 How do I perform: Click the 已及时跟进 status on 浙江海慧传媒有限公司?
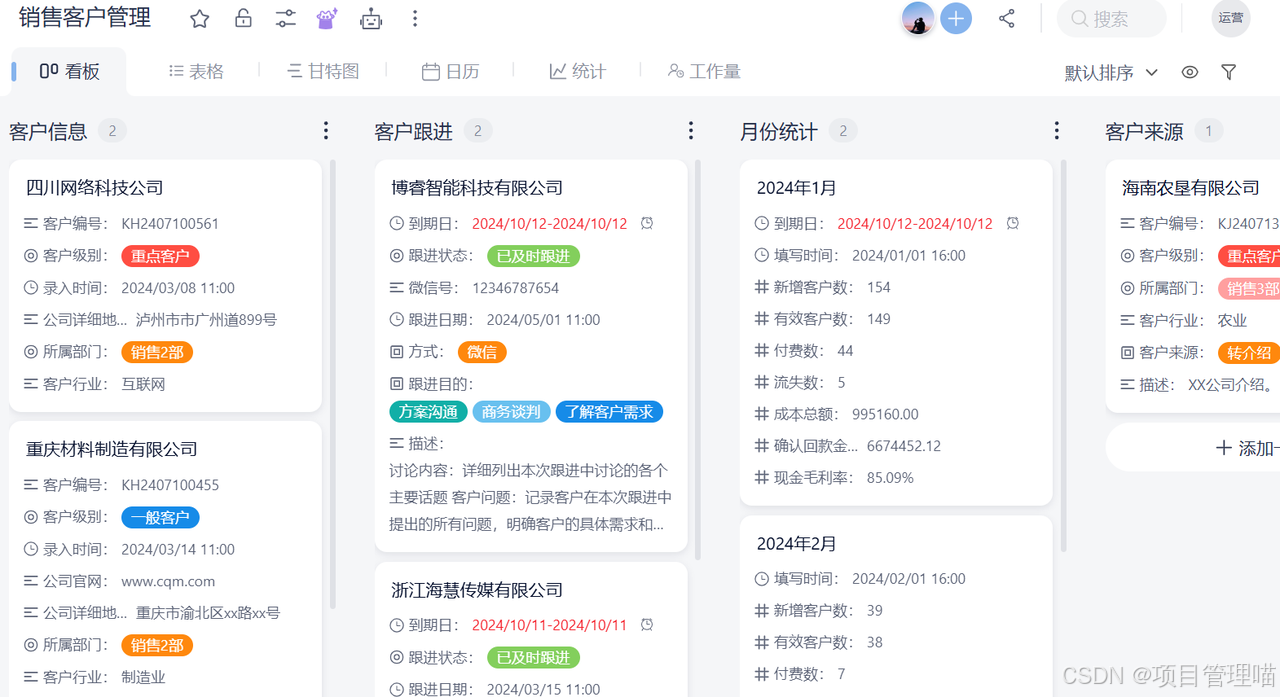(533, 657)
